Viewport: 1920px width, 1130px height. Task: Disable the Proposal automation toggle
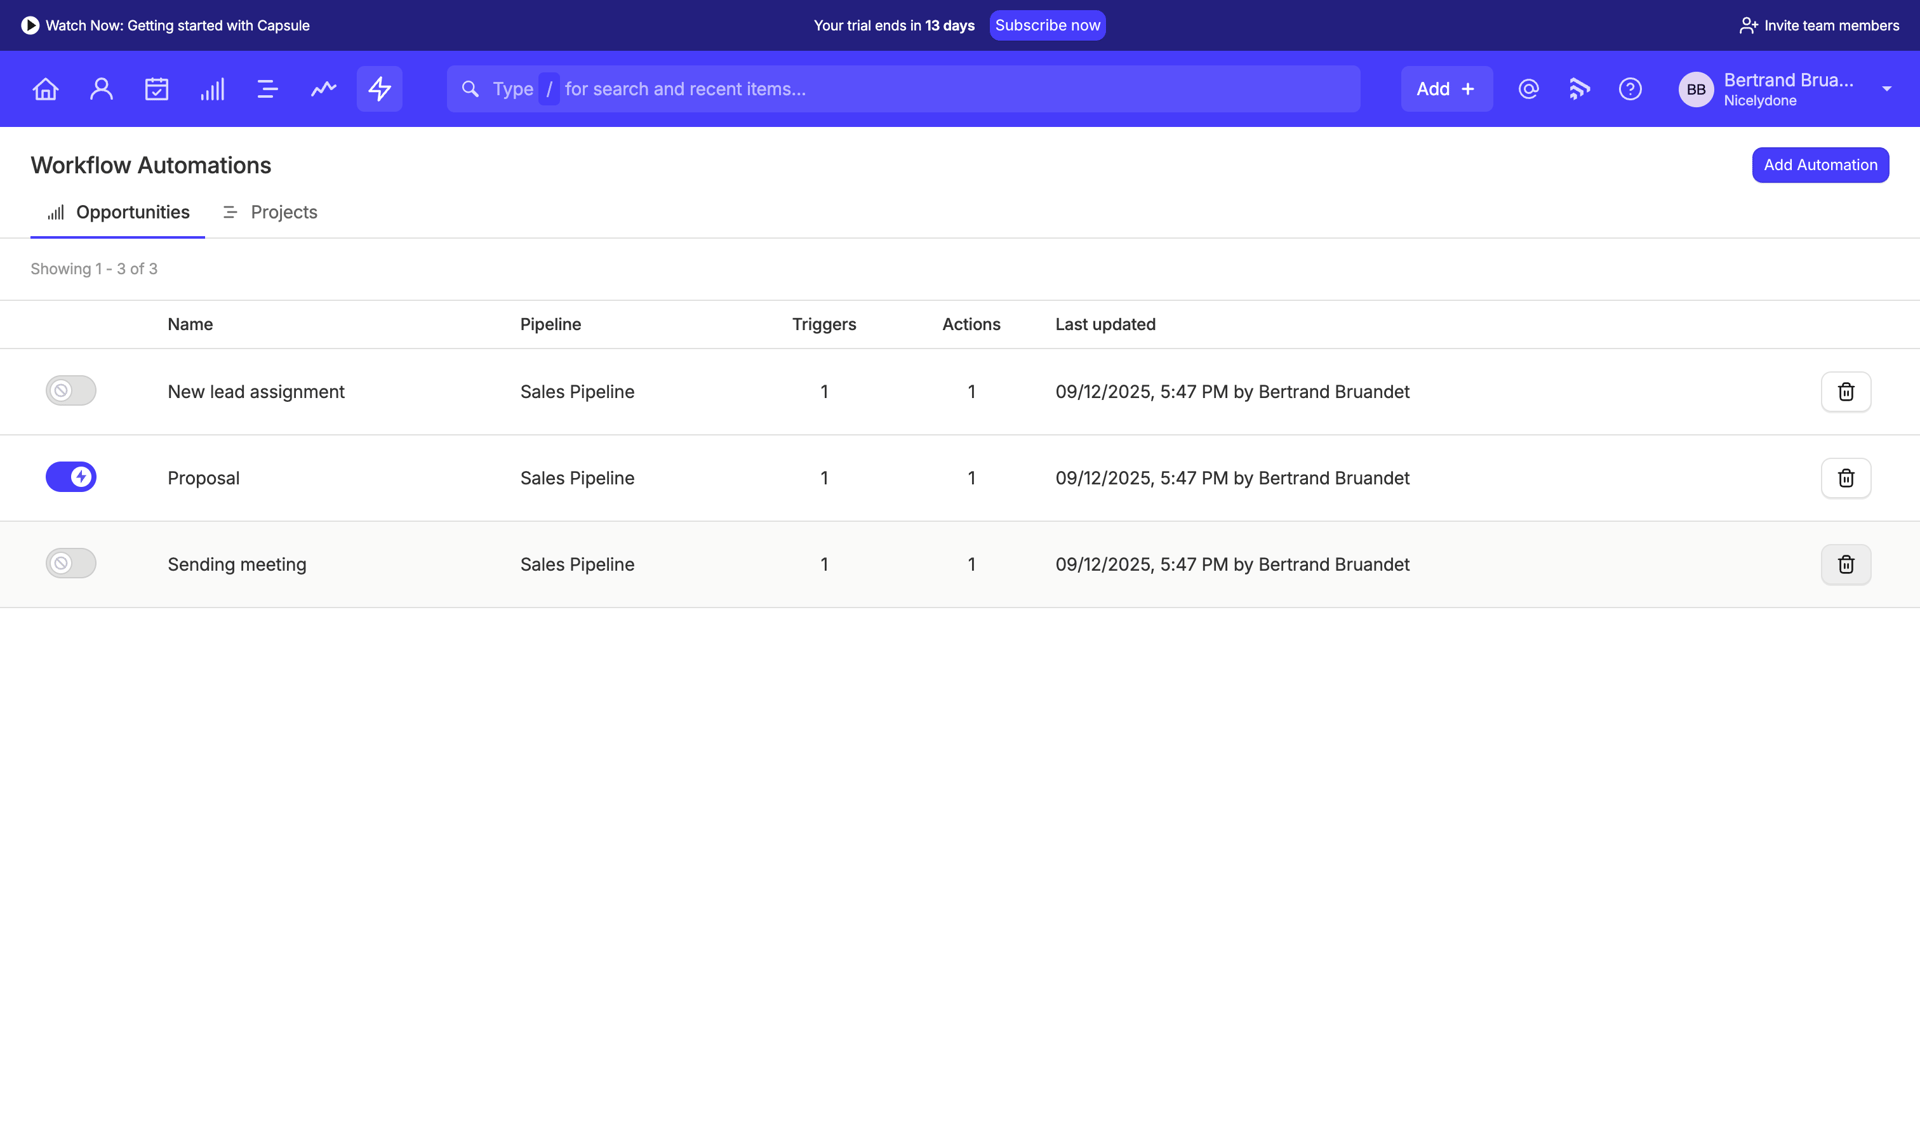pos(70,477)
